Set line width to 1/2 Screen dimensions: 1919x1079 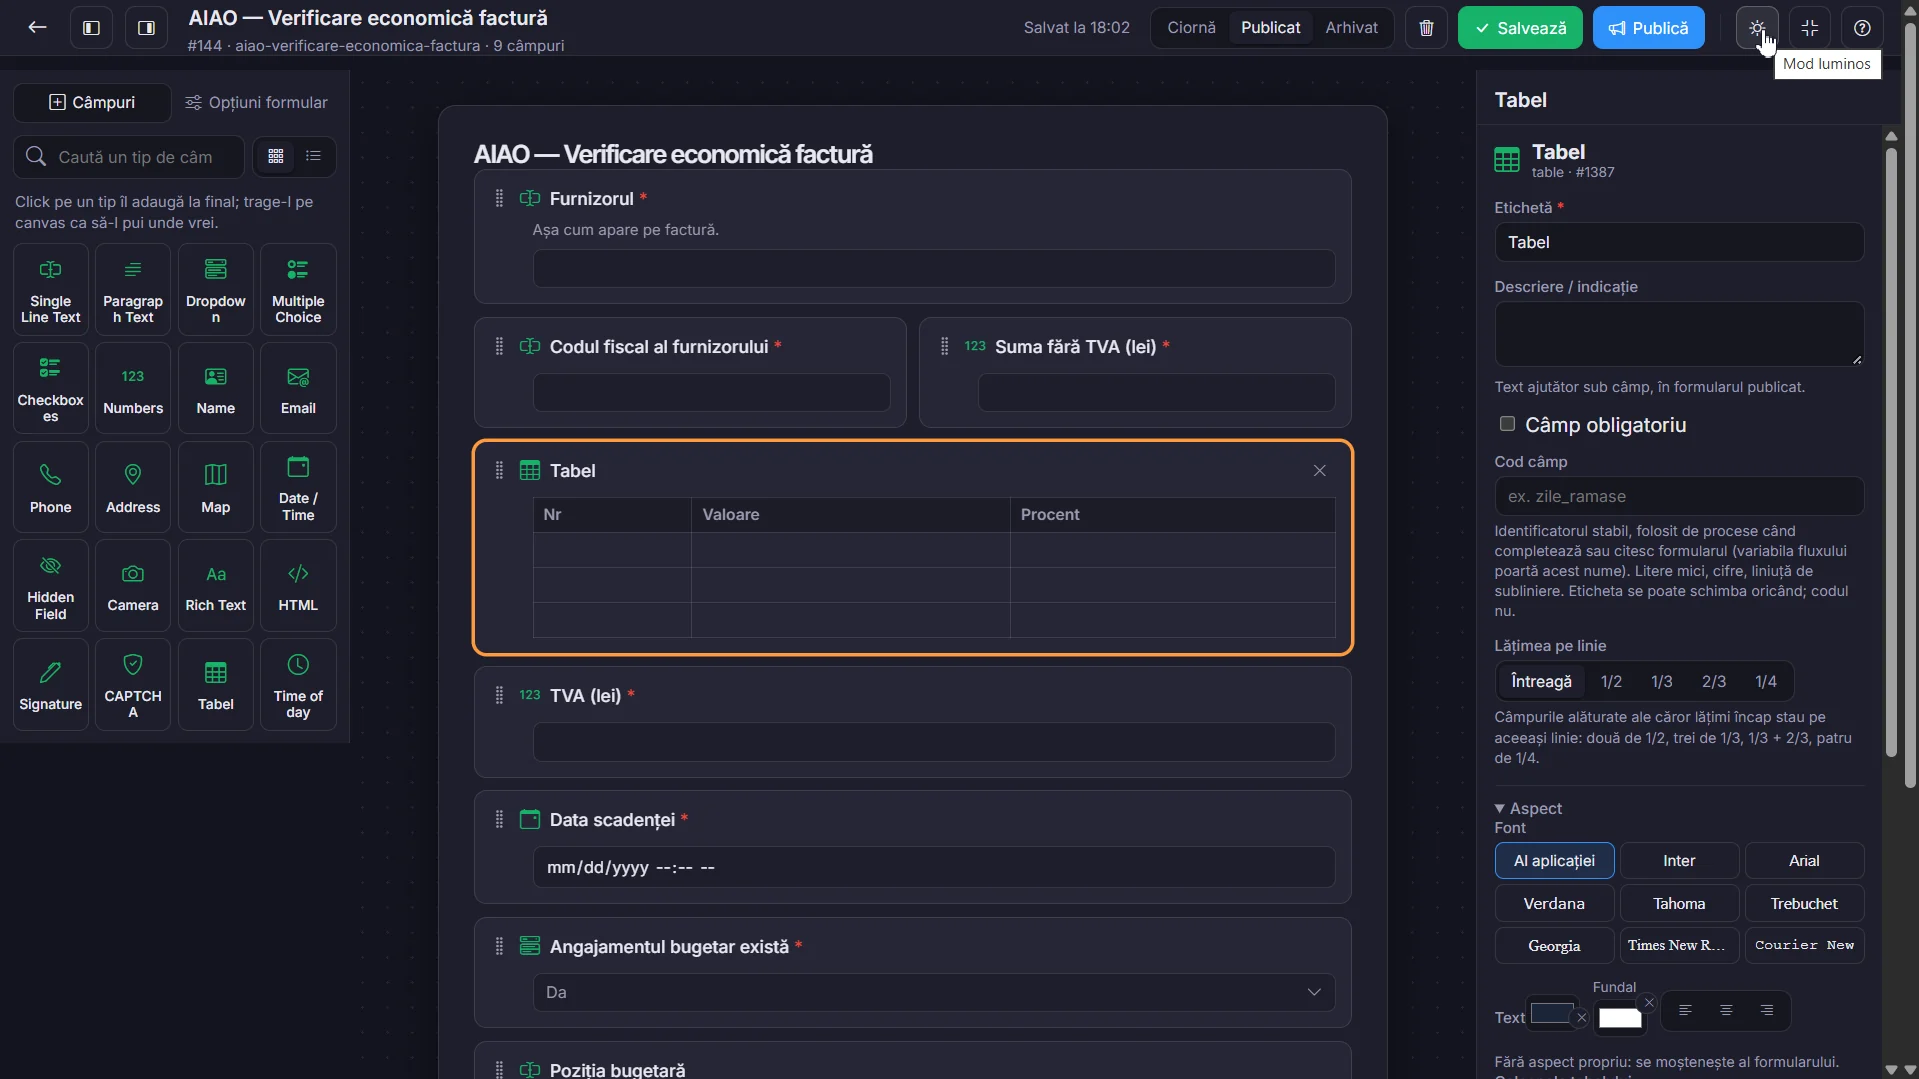coord(1611,681)
